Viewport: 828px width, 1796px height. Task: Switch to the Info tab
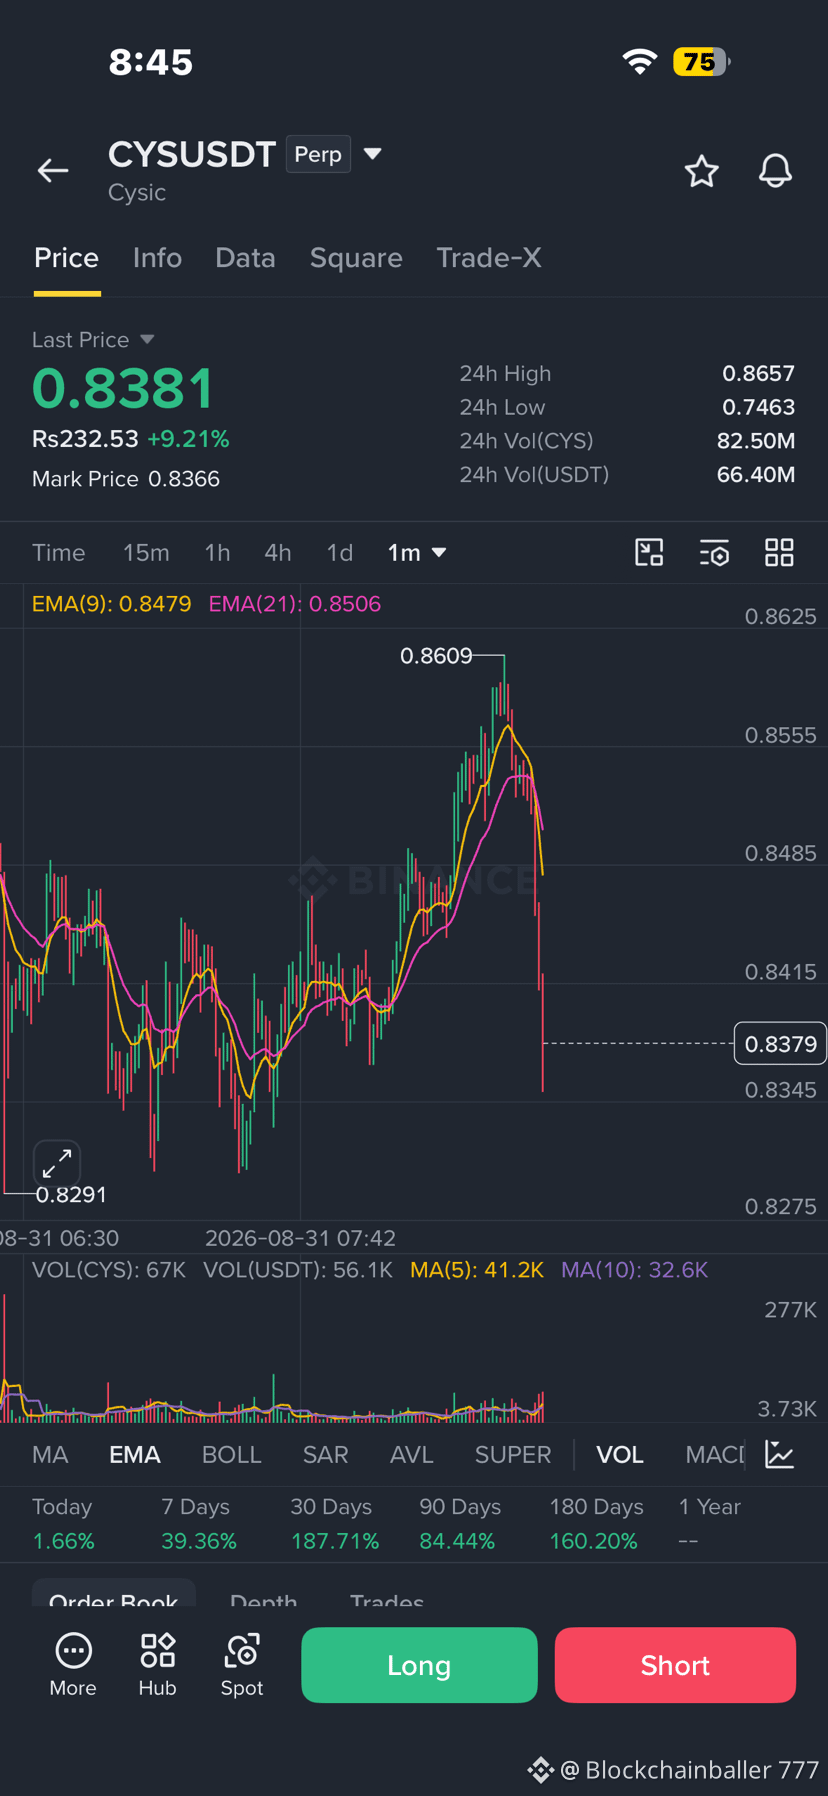click(157, 258)
